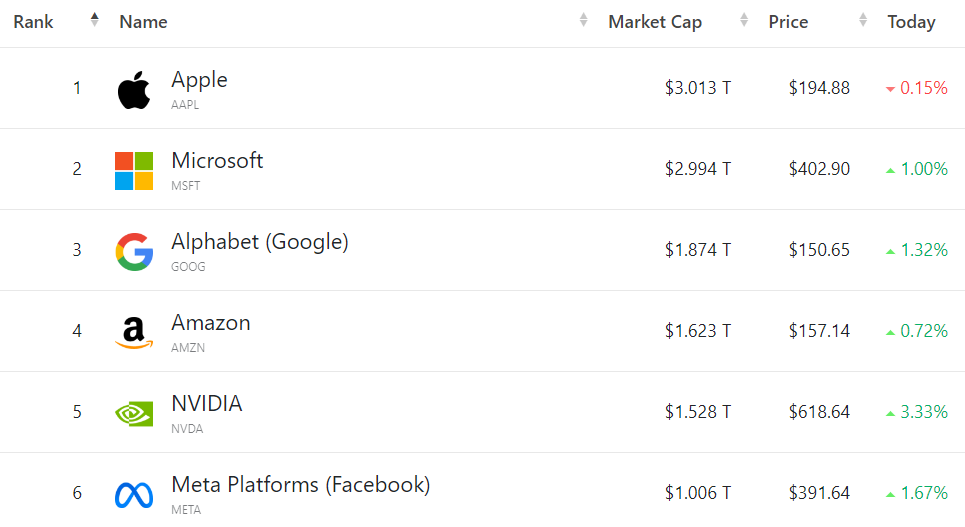The height and width of the screenshot is (527, 965).
Task: Select the Market Cap column header
Action: click(x=655, y=22)
